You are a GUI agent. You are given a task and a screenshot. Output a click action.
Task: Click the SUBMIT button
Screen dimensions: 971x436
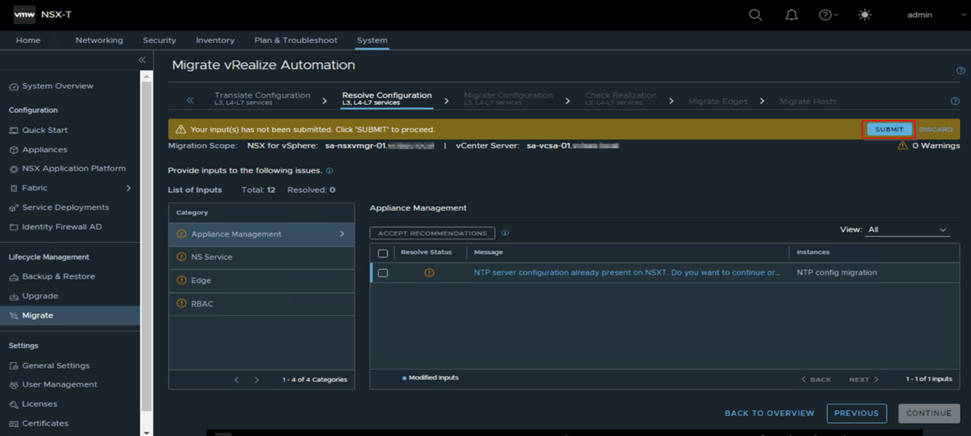click(x=888, y=130)
